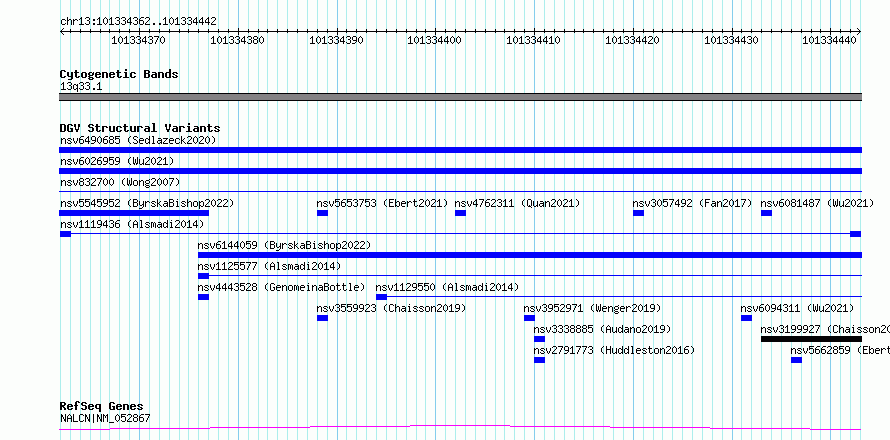The height and width of the screenshot is (440, 890).
Task: Click the gray 13q33.1 cytogenetic band bar
Action: [x=460, y=97]
